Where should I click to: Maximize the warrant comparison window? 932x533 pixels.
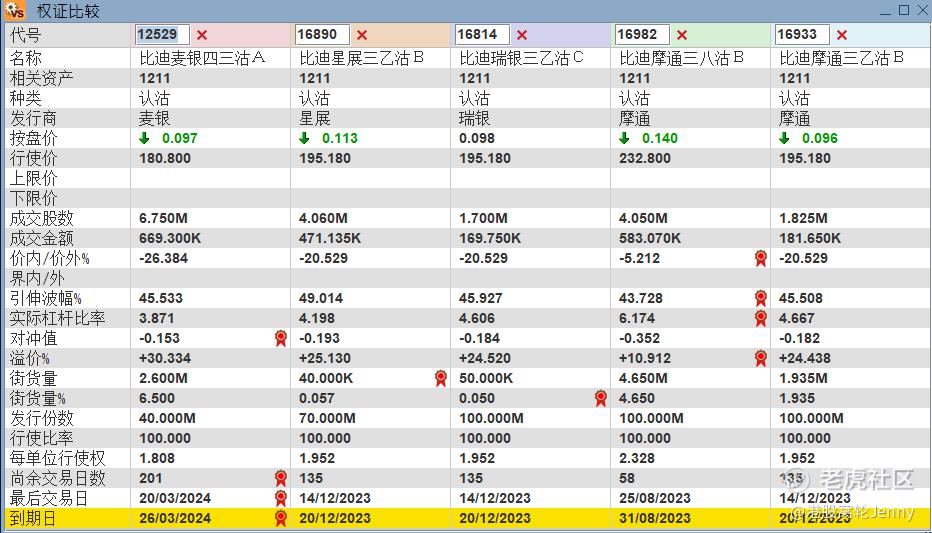[x=904, y=10]
